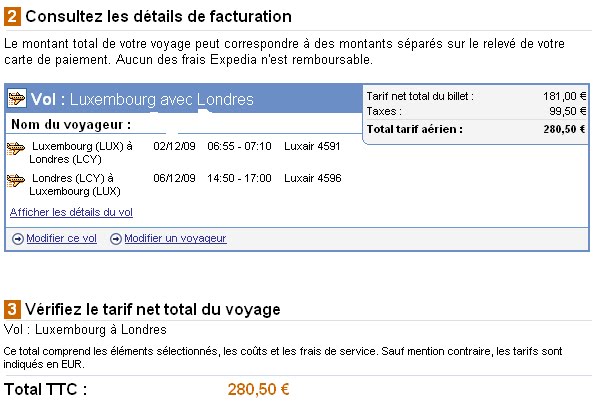
Task: Click the orange step 3 badge
Action: click(x=11, y=309)
